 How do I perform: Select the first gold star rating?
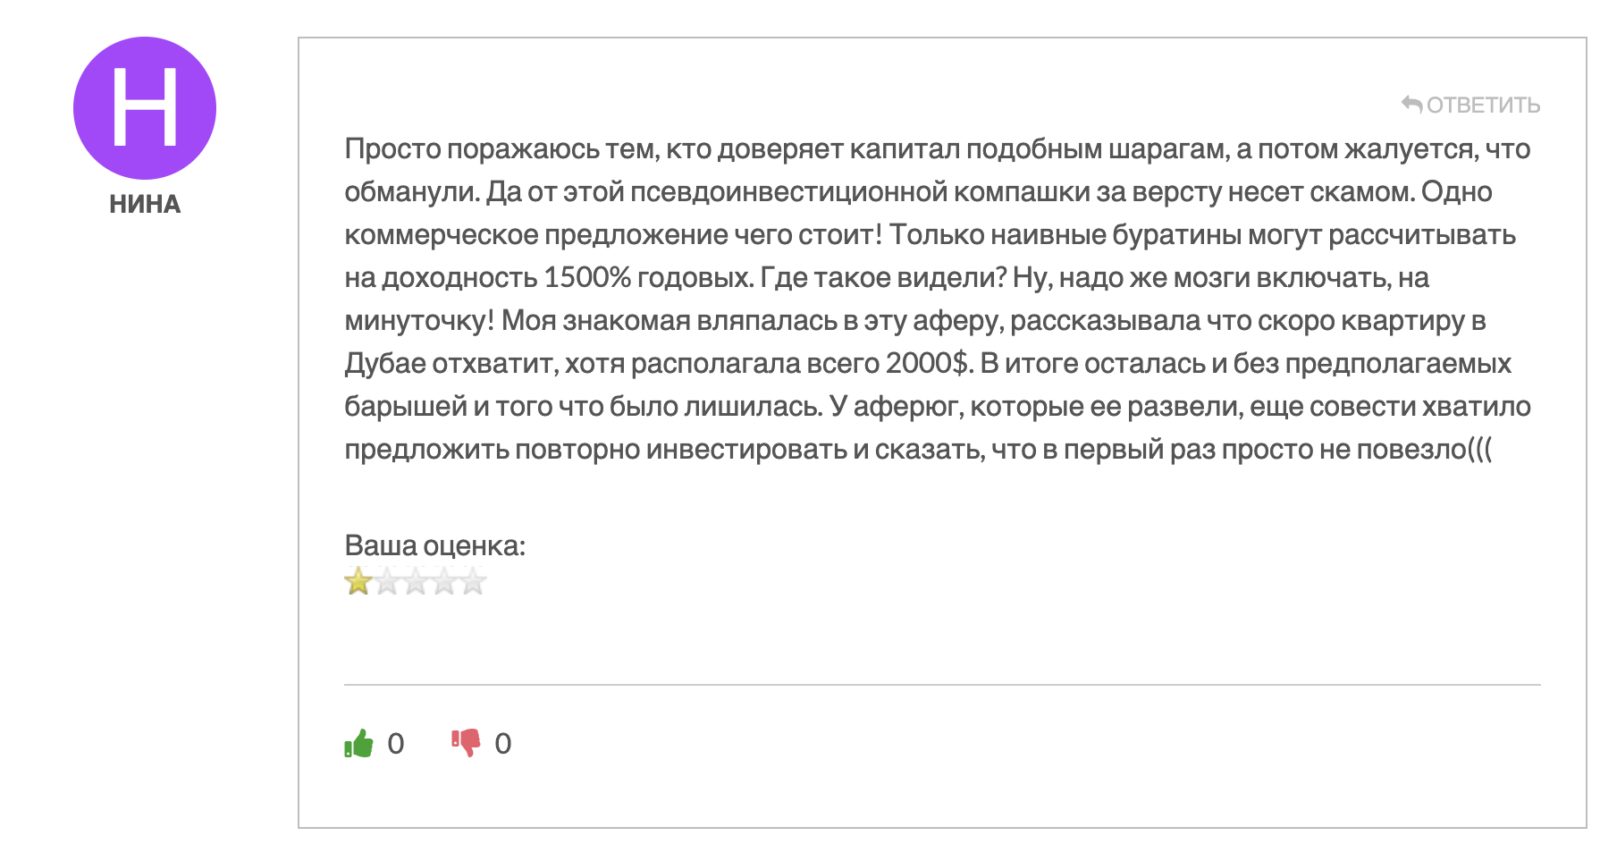358,581
